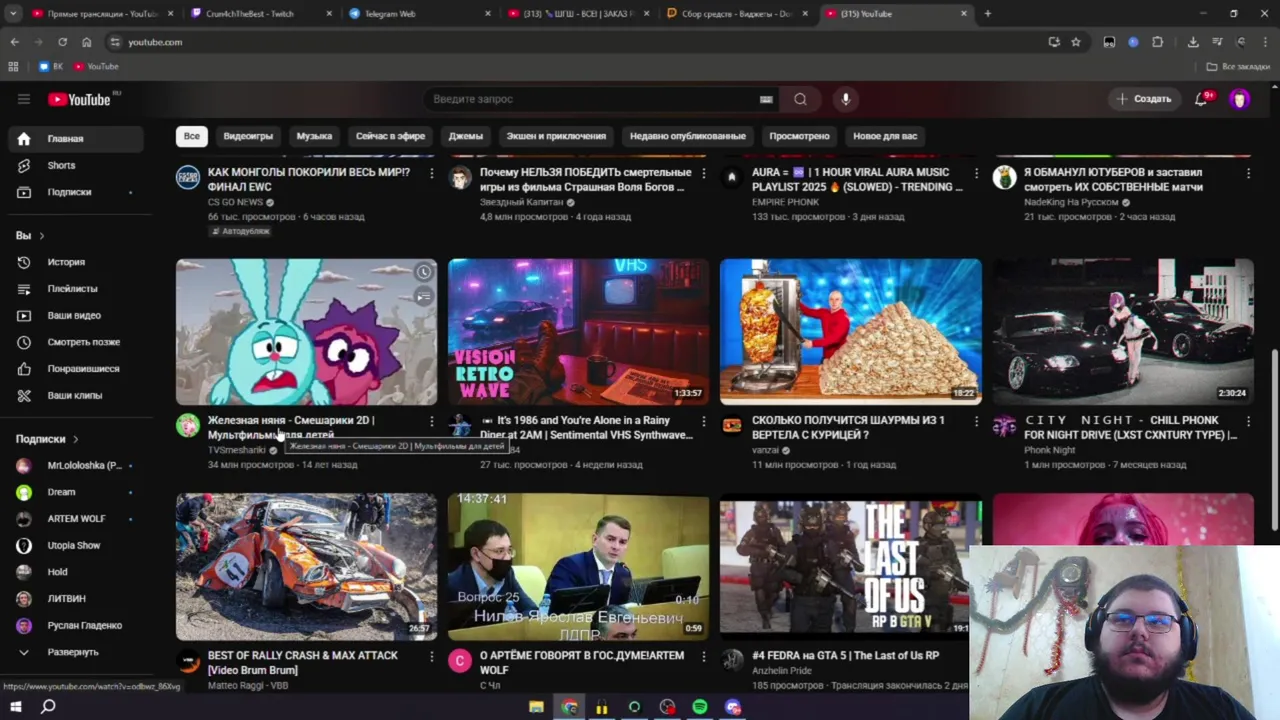Open the Руслан Гладенко subscription channel
The image size is (1280, 720).
coord(76,626)
